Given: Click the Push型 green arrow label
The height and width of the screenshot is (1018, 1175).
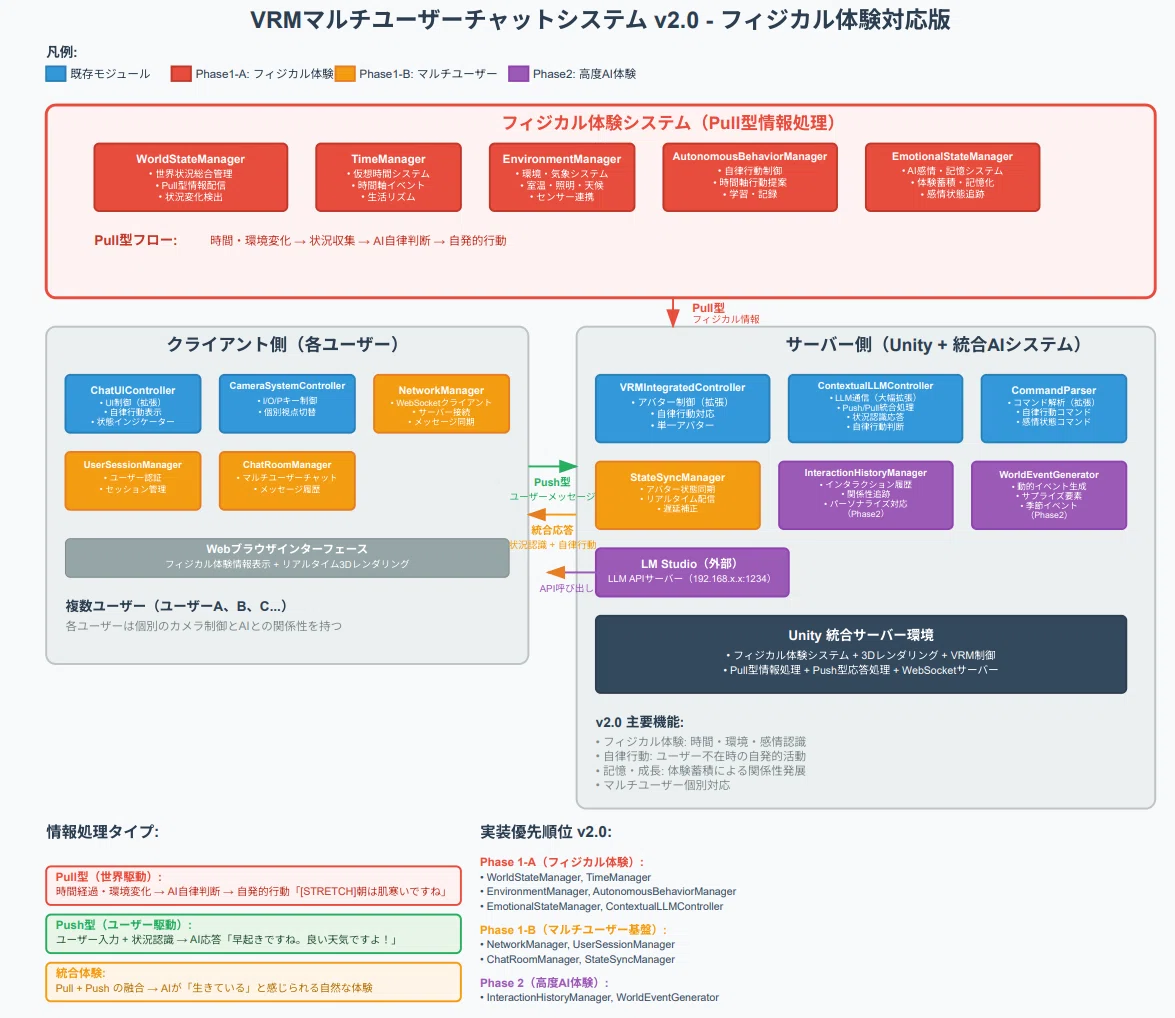Looking at the screenshot, I should click(552, 482).
